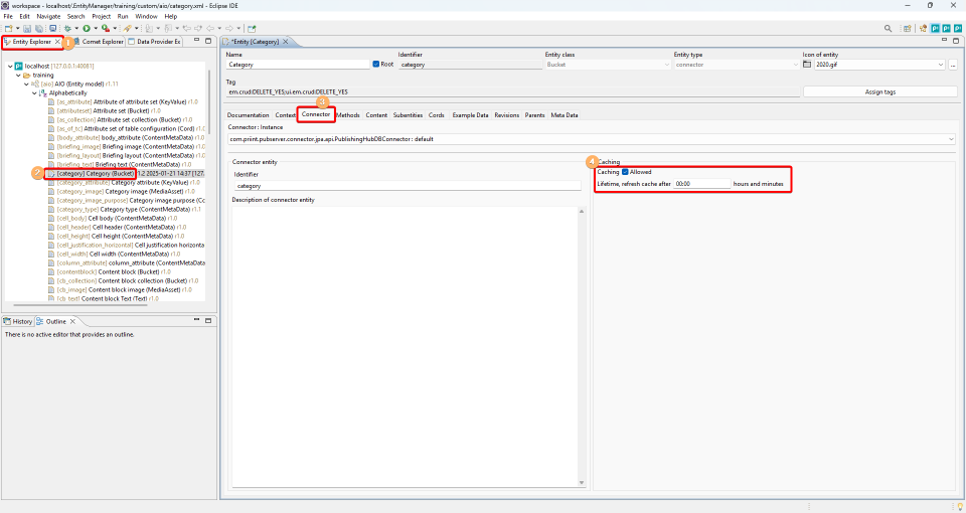Close the Entity [Category] editor tab
Screen dimensions: 966x513
tap(285, 42)
